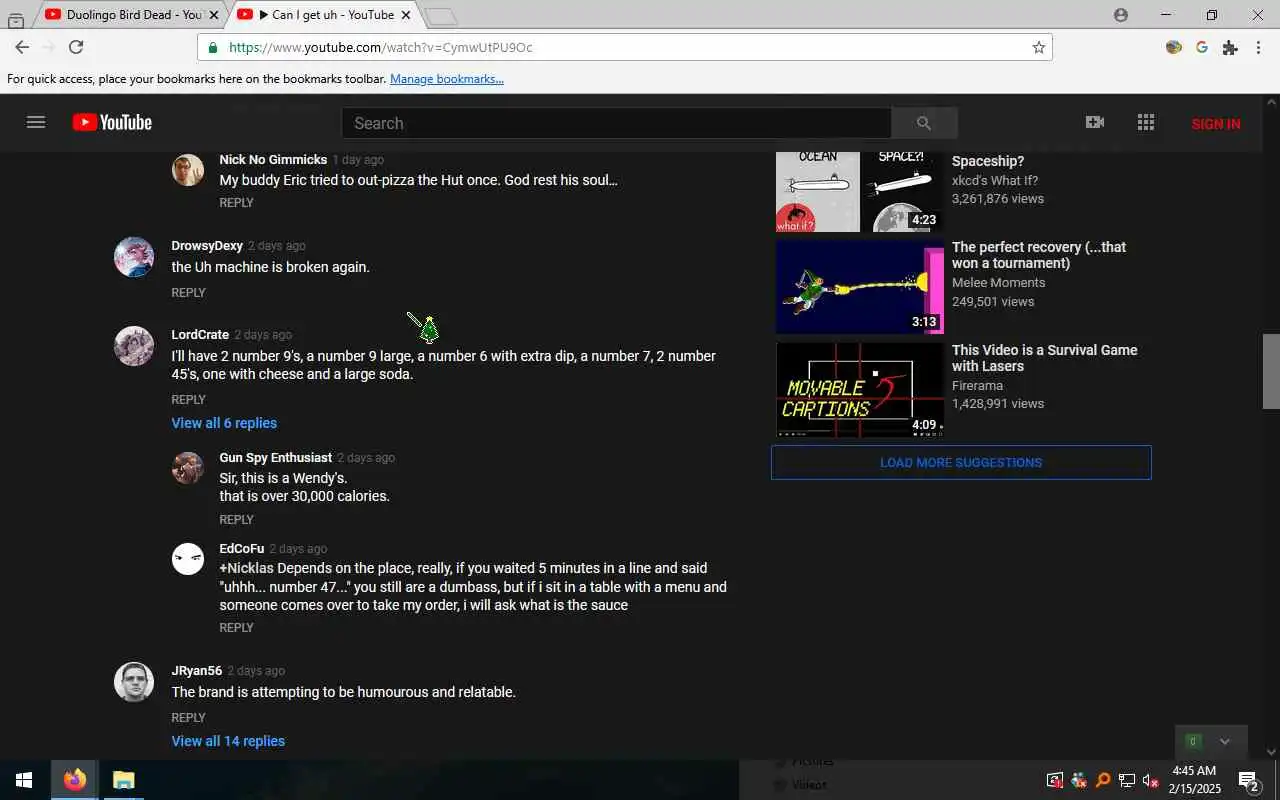Close the Duolingo Bird Dead tab

(213, 15)
